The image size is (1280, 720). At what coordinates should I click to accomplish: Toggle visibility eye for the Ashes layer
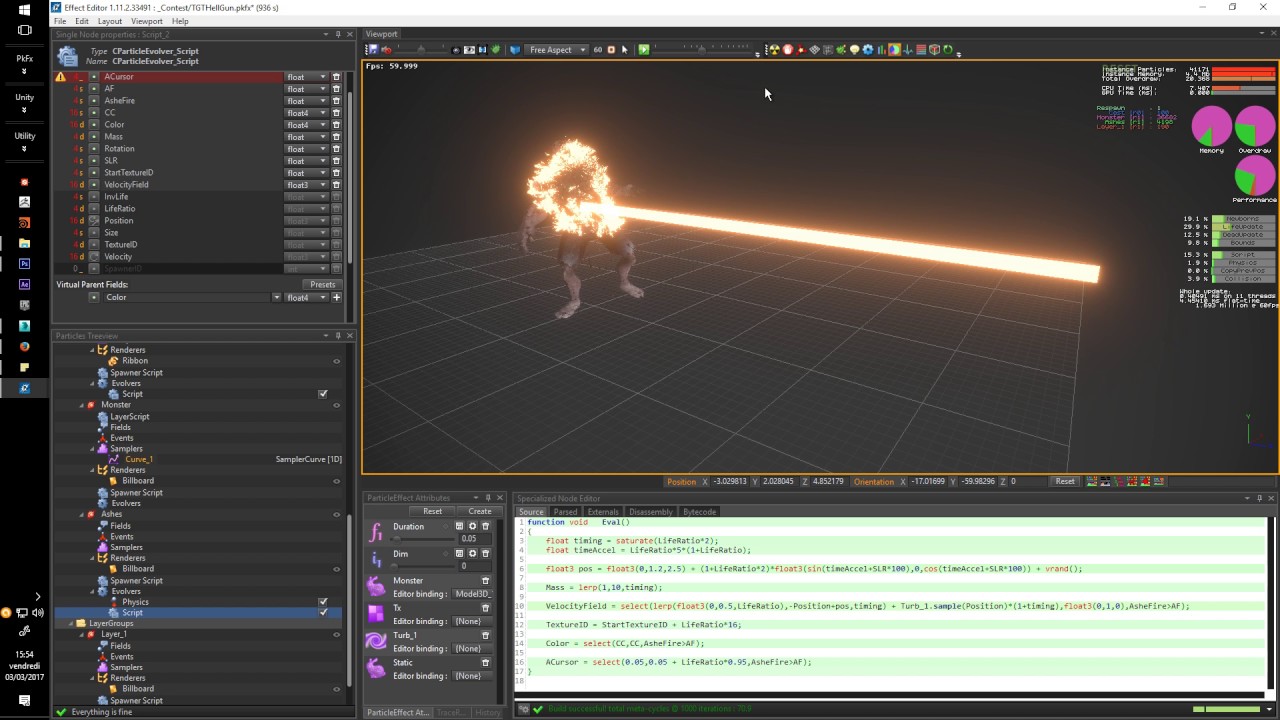[336, 515]
